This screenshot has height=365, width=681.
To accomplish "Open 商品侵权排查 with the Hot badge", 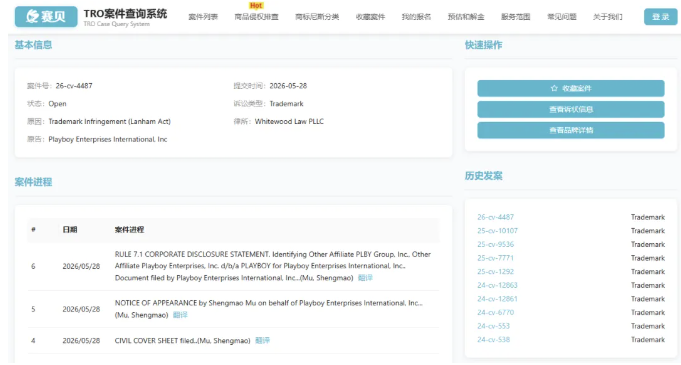I will point(256,17).
